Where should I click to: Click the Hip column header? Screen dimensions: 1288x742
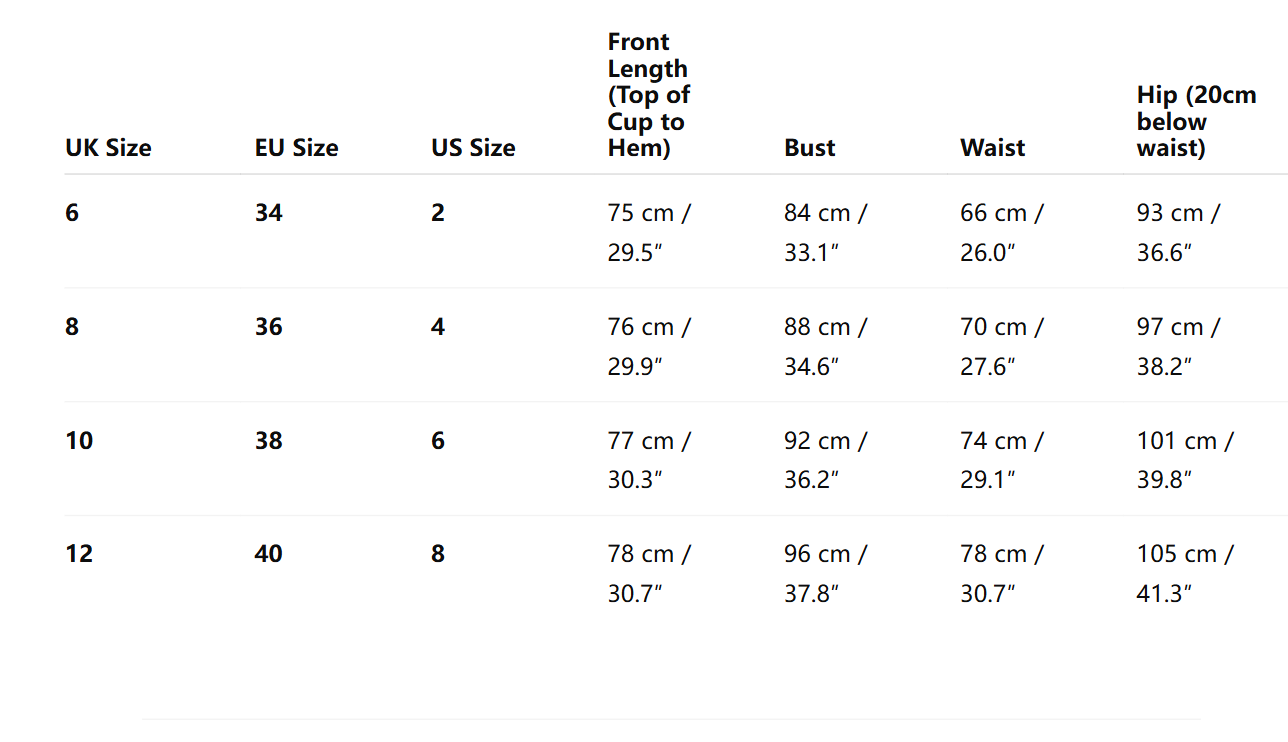(x=1196, y=122)
